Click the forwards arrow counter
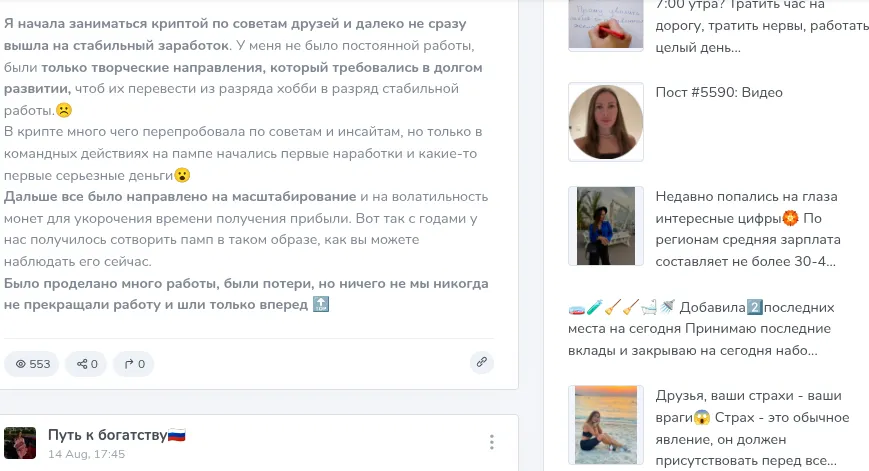 pyautogui.click(x=134, y=364)
